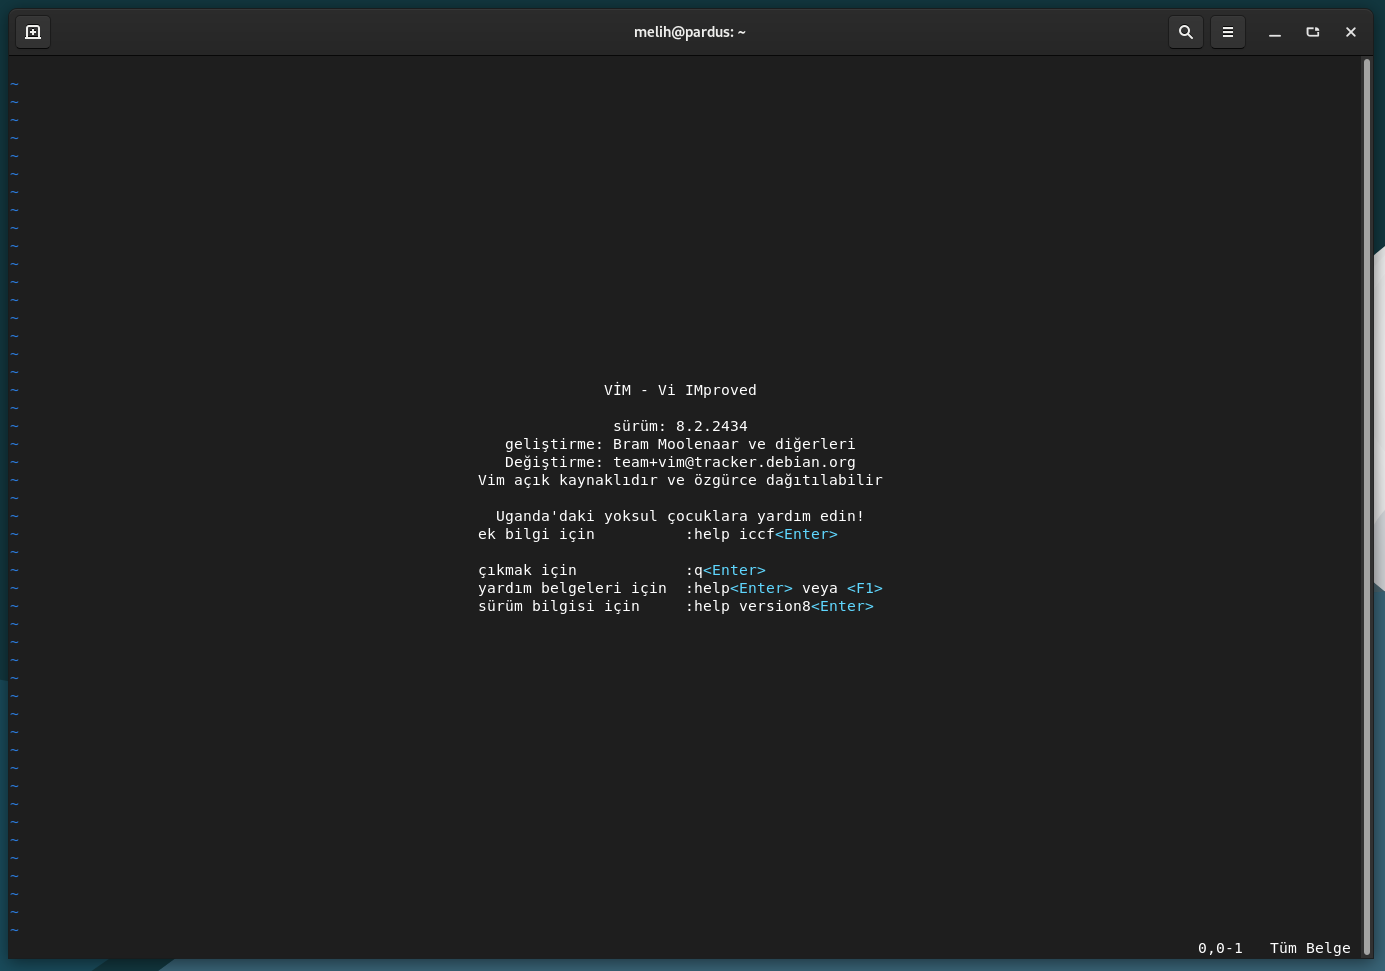The image size is (1385, 971).
Task: Click the team+vim@tracker.debian.org address
Action: (734, 462)
